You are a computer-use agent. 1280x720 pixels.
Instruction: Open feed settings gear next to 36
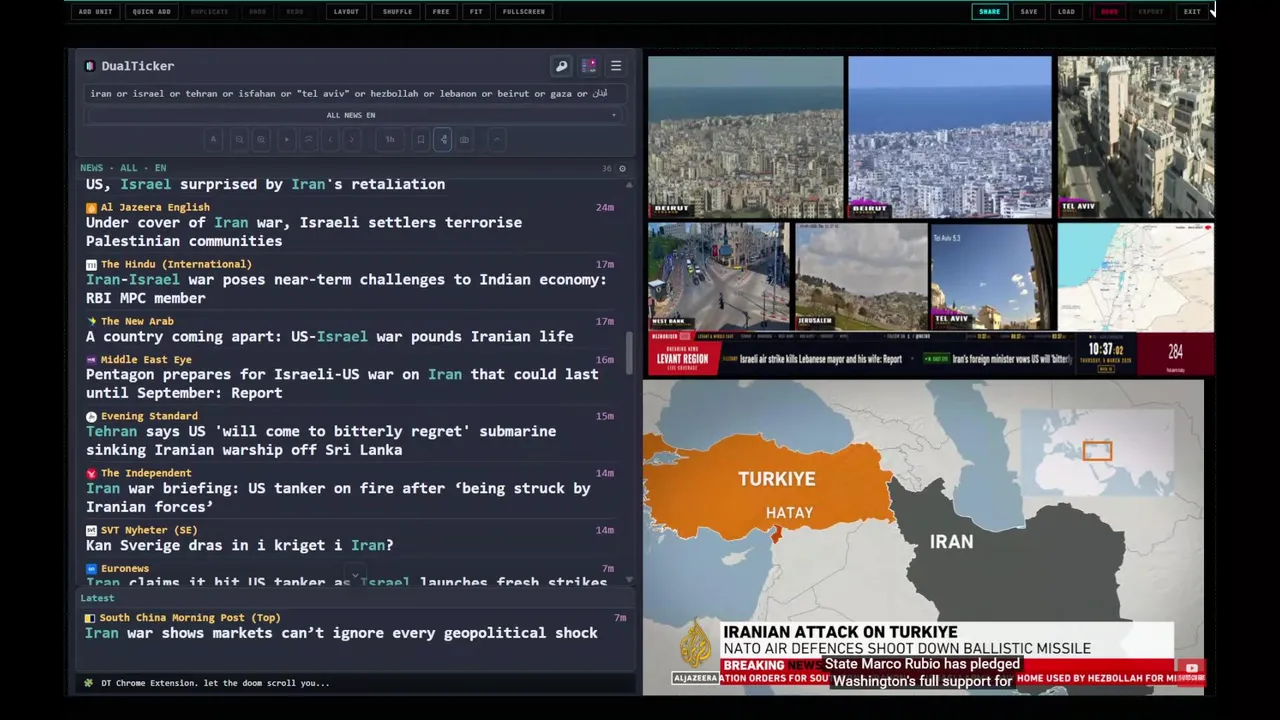(622, 168)
